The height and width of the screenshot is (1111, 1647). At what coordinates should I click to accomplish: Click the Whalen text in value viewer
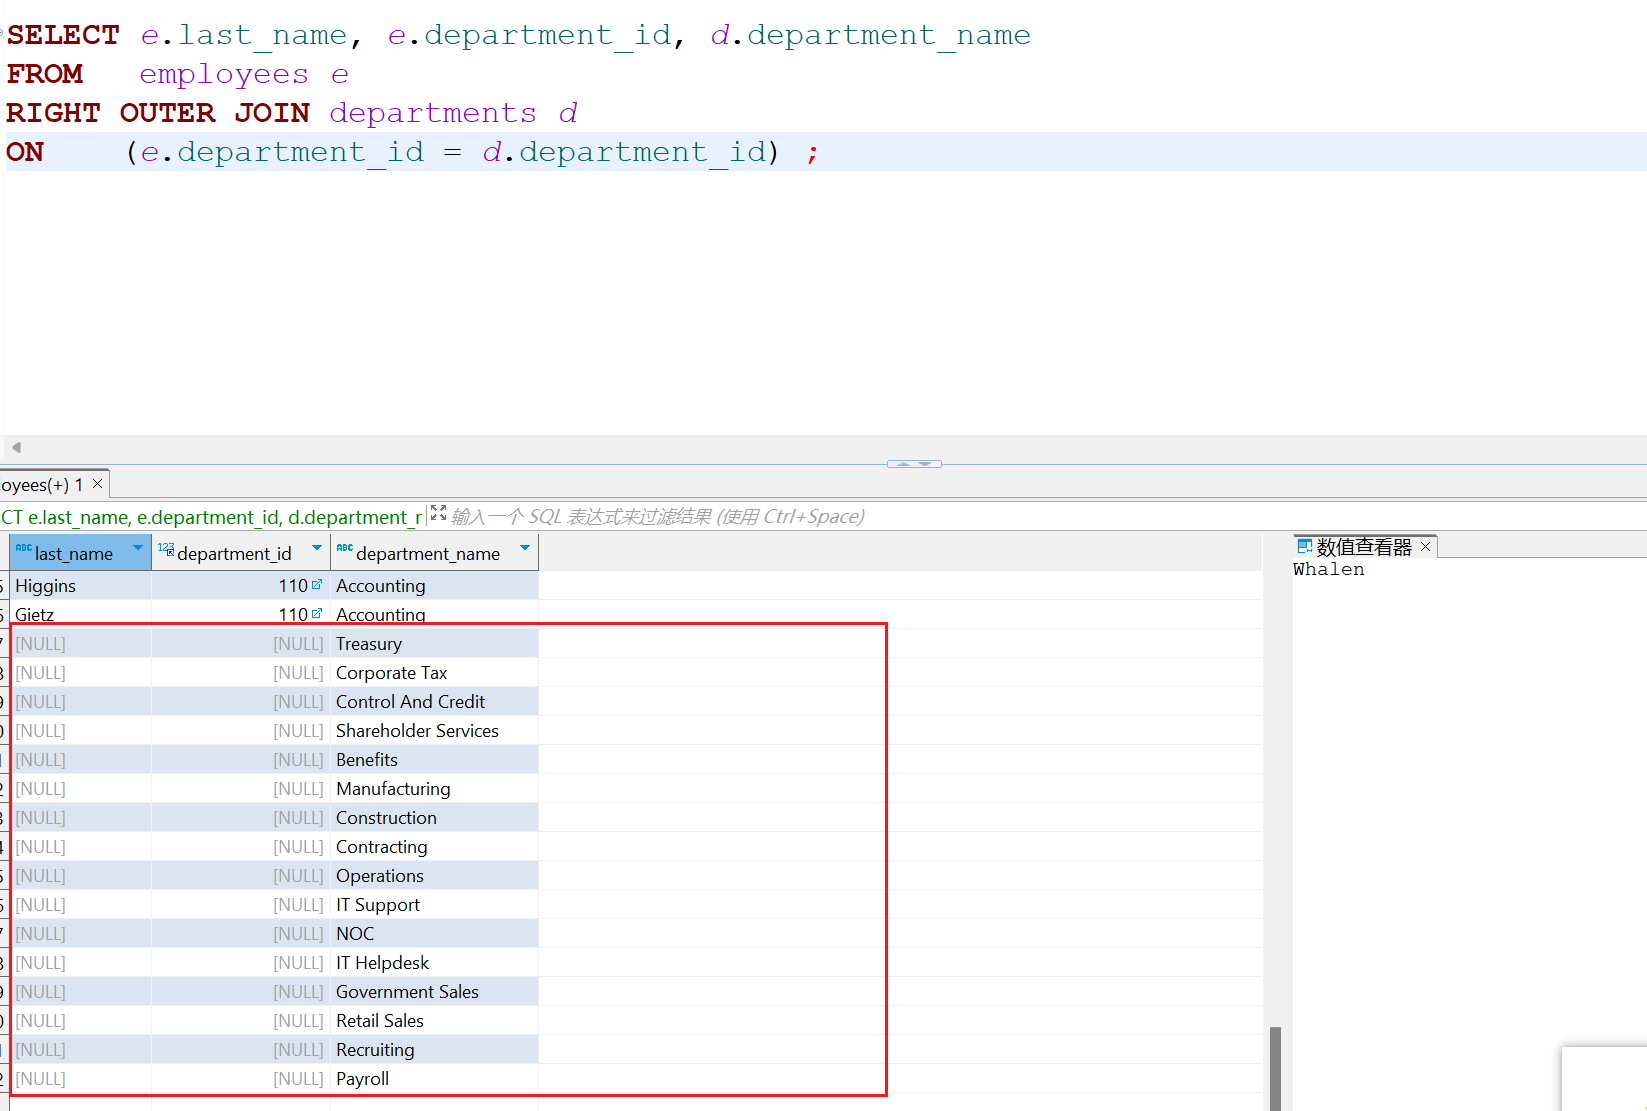pos(1328,570)
